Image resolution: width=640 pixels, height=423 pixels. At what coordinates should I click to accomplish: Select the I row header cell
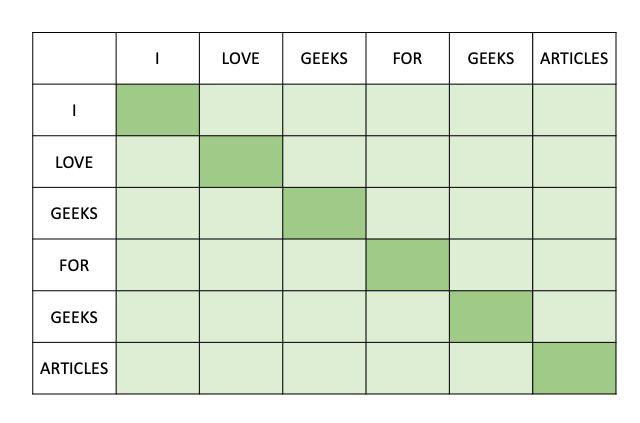(74, 110)
